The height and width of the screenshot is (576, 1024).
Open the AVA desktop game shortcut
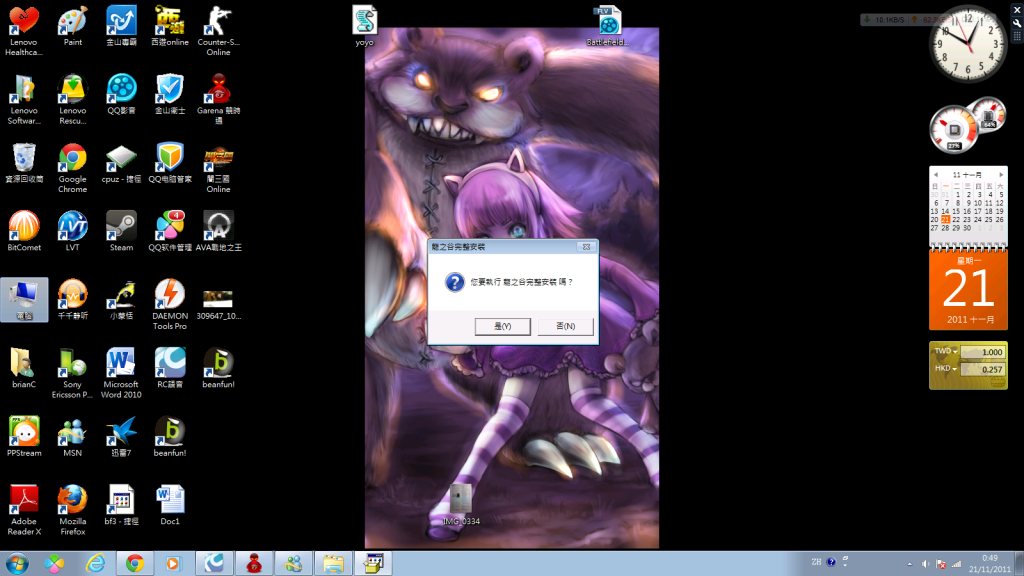[218, 231]
